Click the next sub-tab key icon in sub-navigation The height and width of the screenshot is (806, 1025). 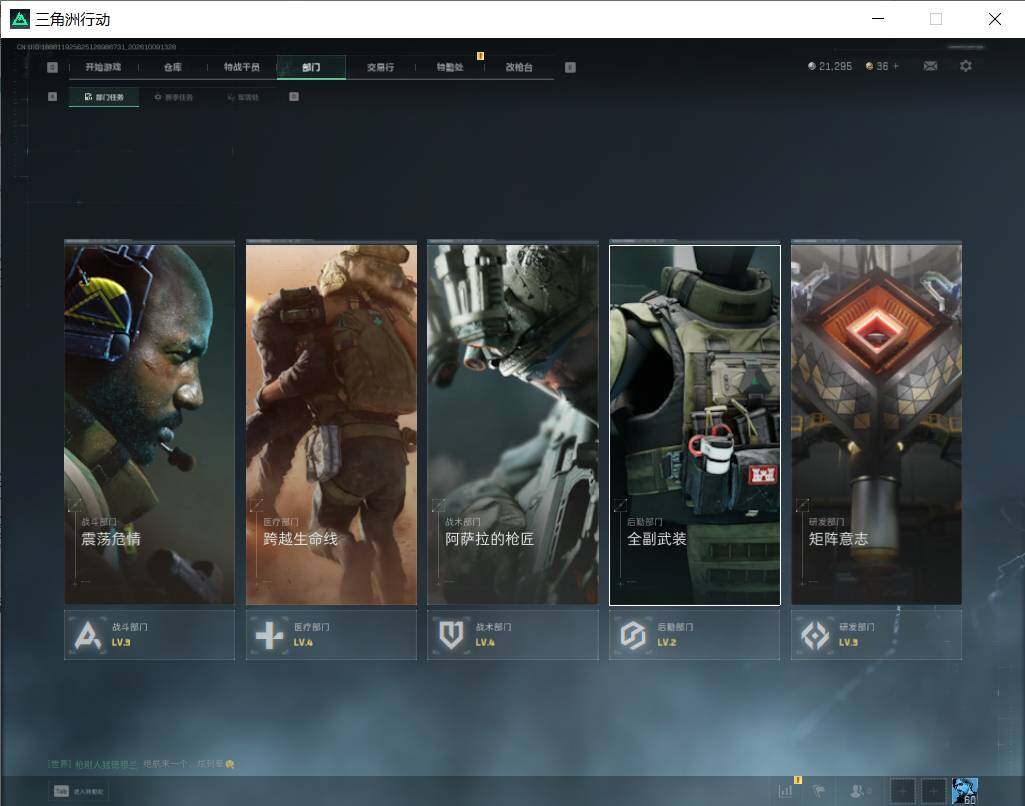click(294, 97)
